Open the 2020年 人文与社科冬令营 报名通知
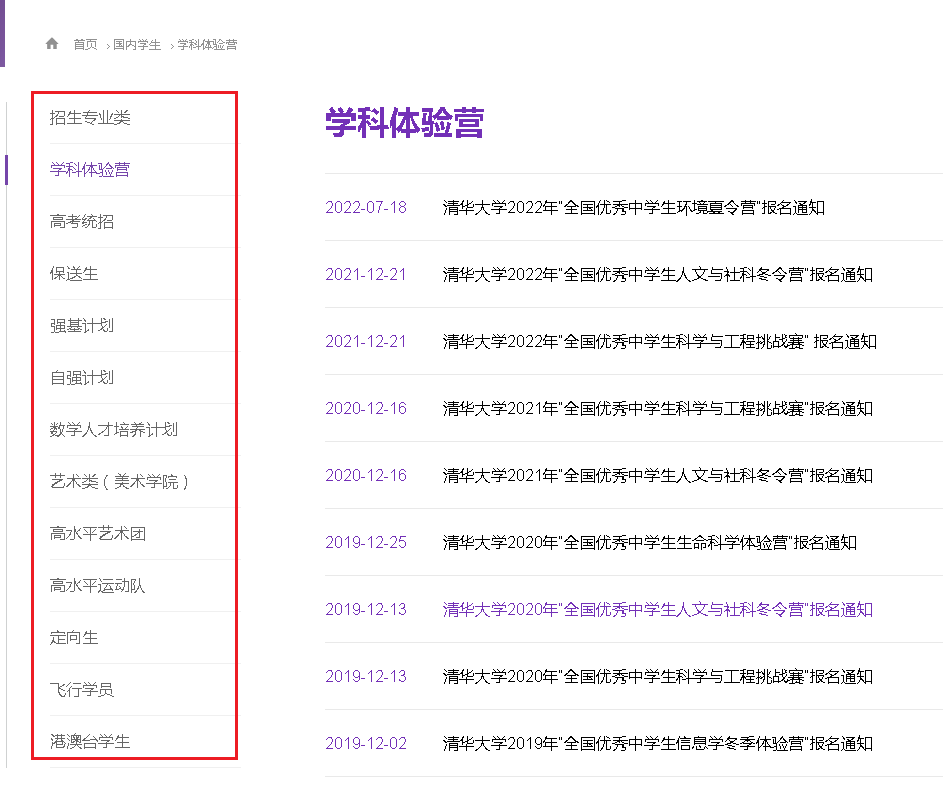 coord(658,610)
